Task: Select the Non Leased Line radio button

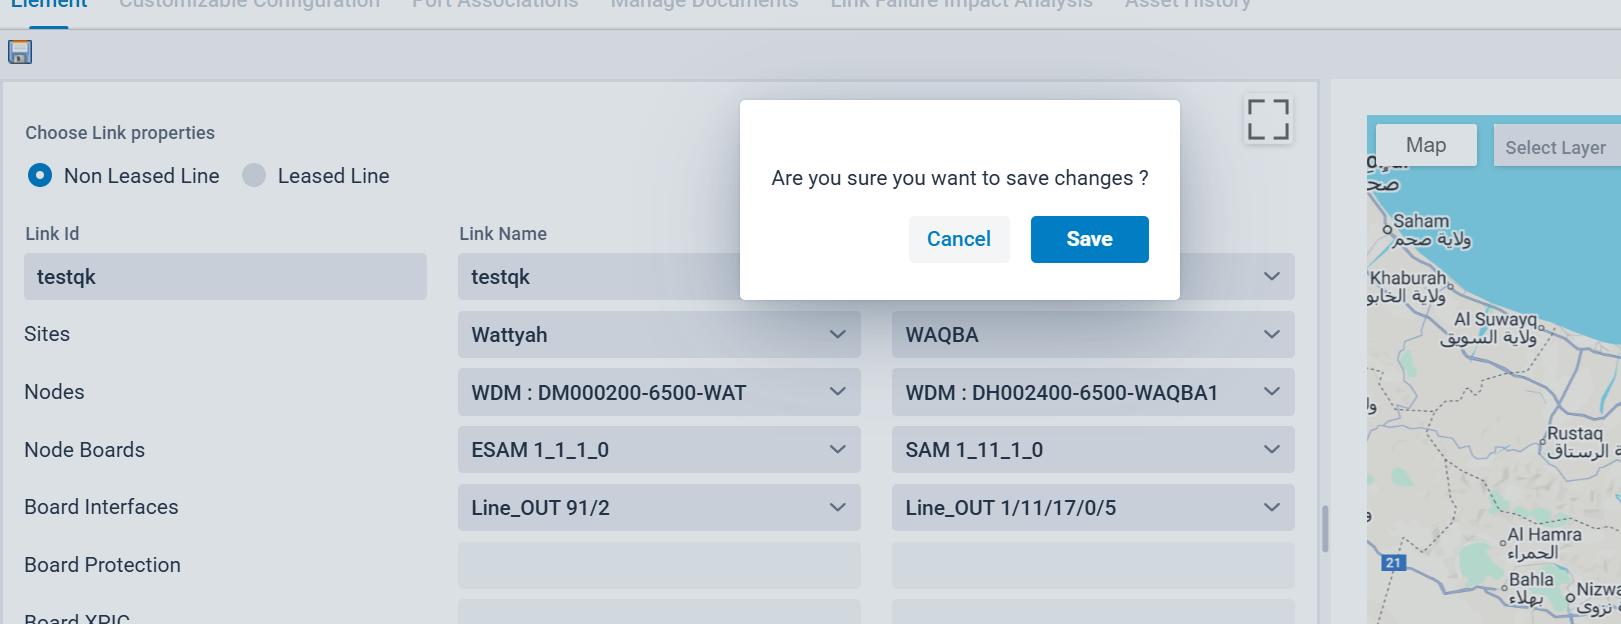Action: point(40,176)
